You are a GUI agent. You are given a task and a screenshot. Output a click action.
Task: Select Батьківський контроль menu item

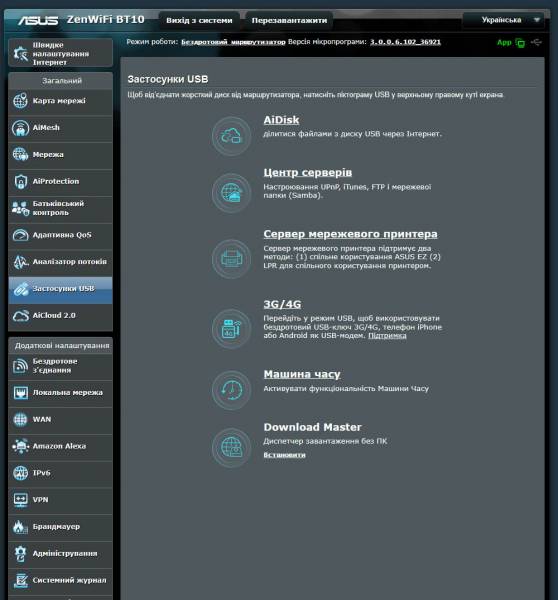(x=60, y=208)
